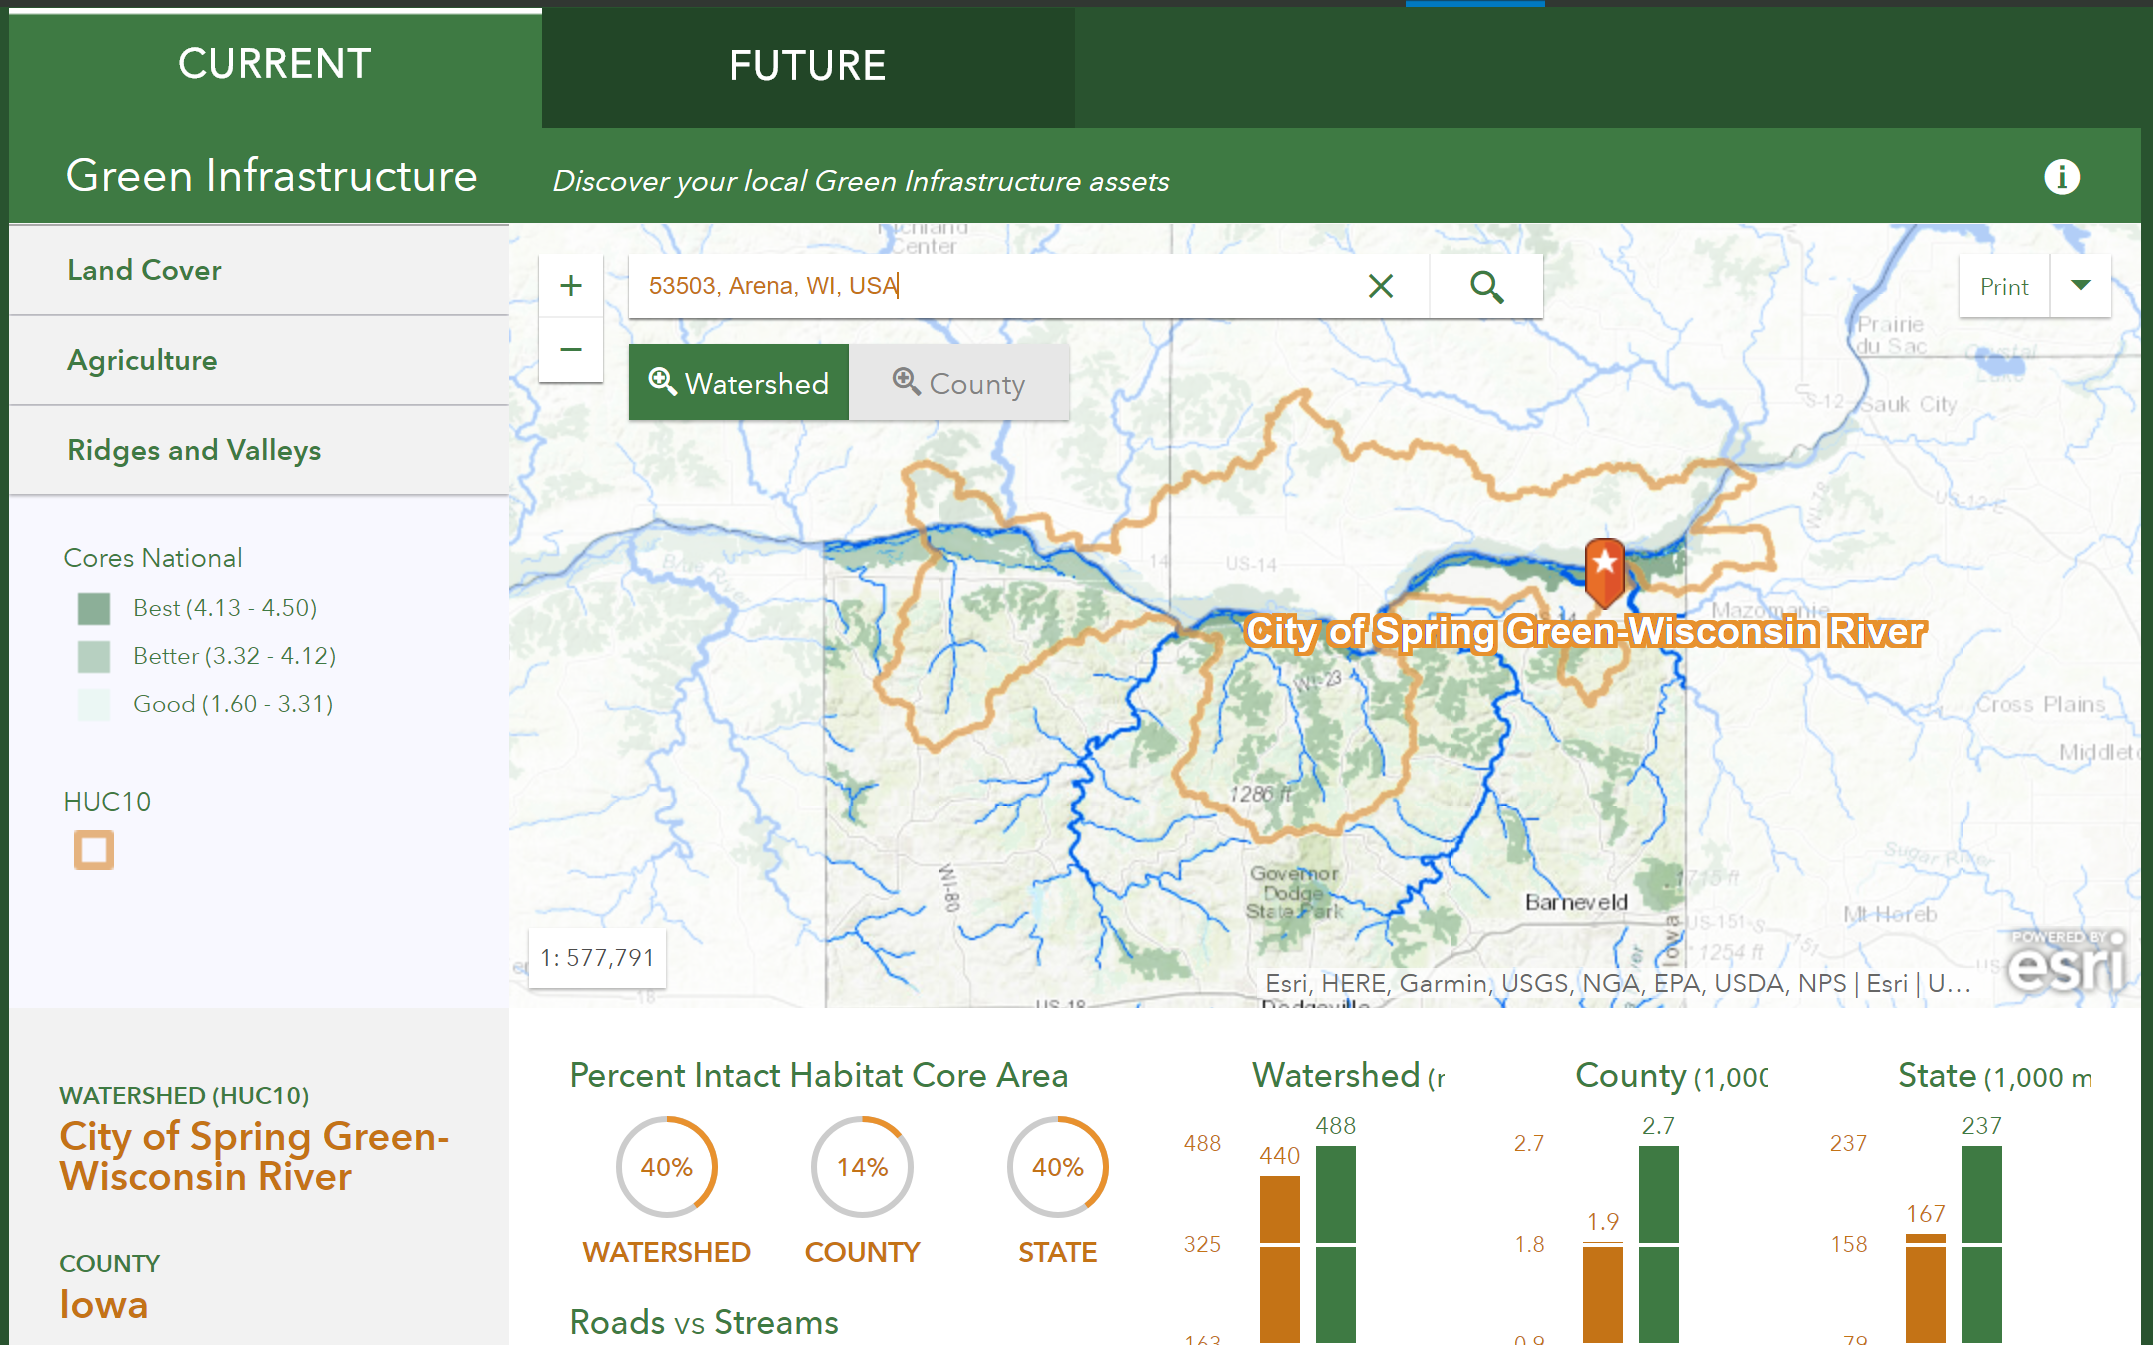This screenshot has width=2153, height=1345.
Task: Click the clear X icon in search
Action: 1382,287
